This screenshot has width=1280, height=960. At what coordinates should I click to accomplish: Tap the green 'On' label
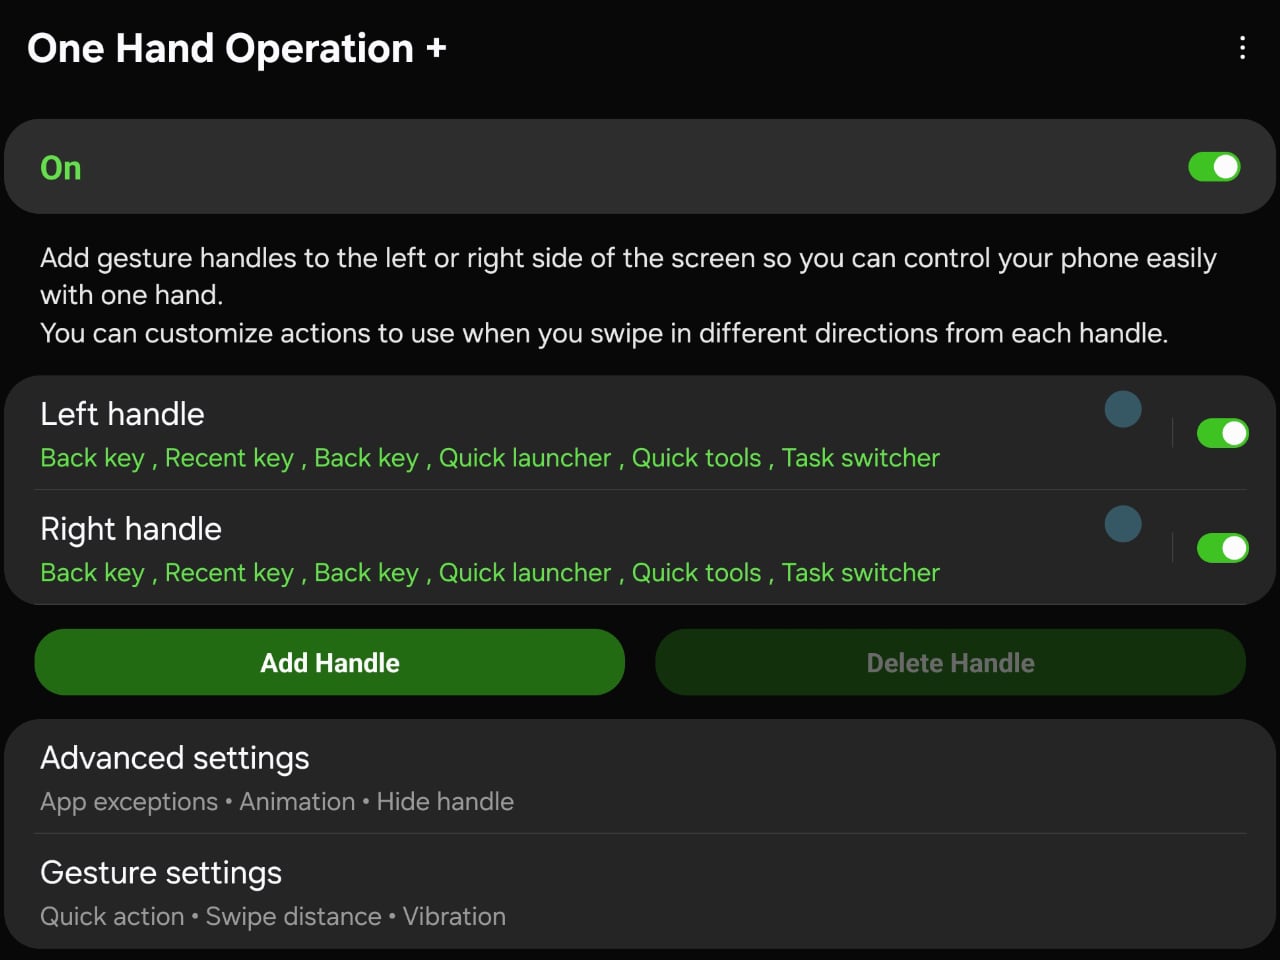pyautogui.click(x=61, y=168)
